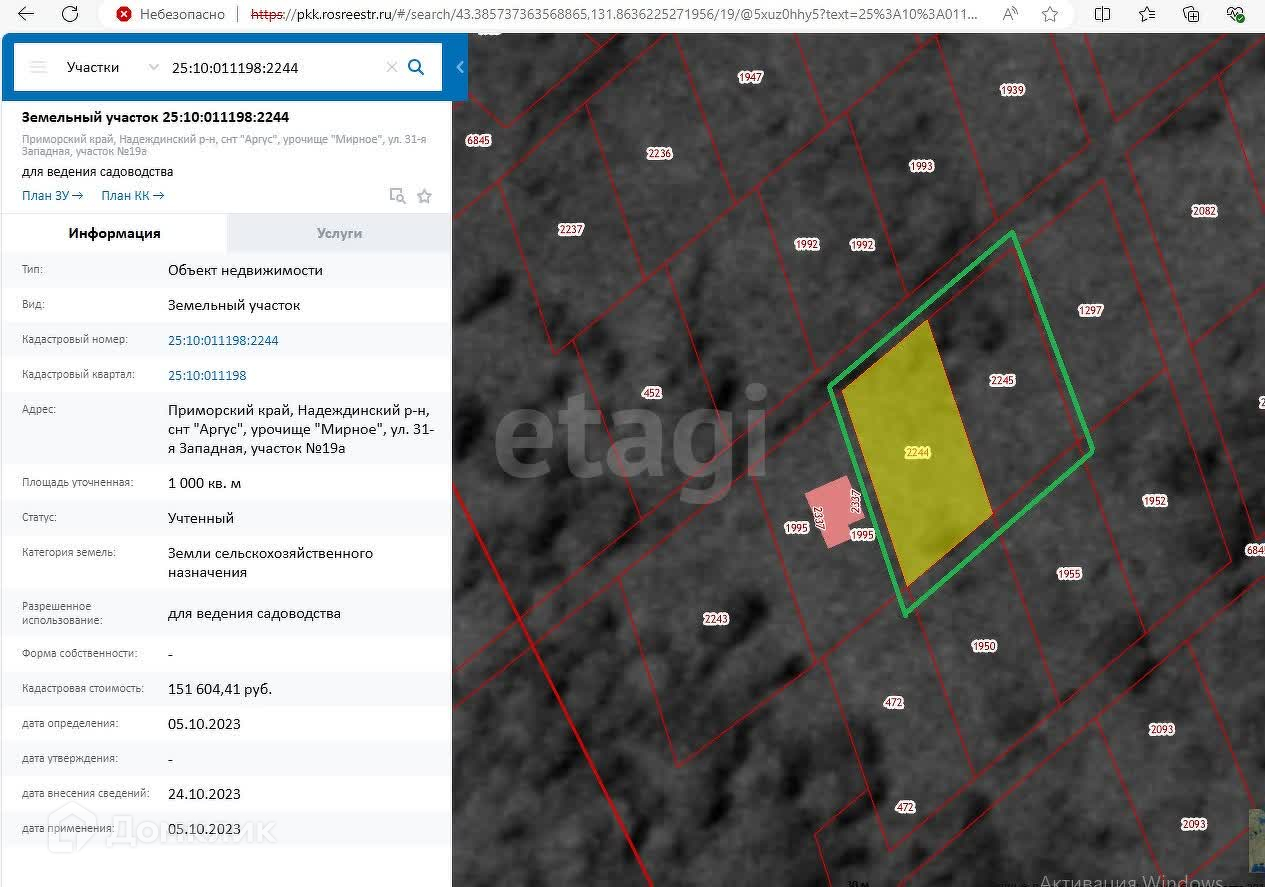The width and height of the screenshot is (1265, 887).
Task: Click parcel label 2082 on the map
Action: click(1204, 211)
